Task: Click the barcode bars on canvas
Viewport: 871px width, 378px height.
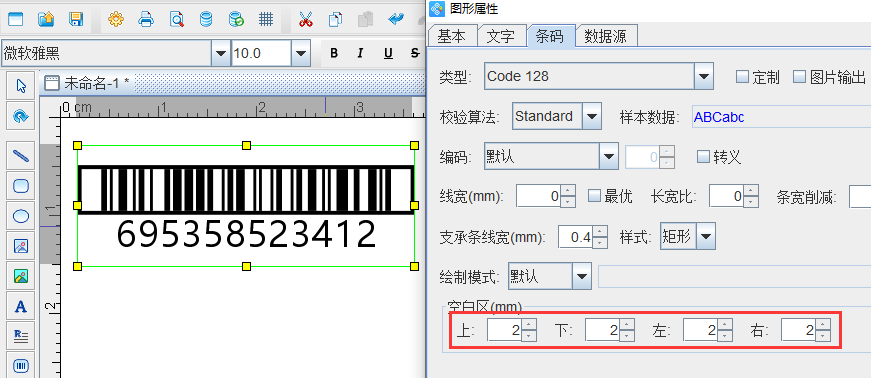Action: [x=246, y=190]
